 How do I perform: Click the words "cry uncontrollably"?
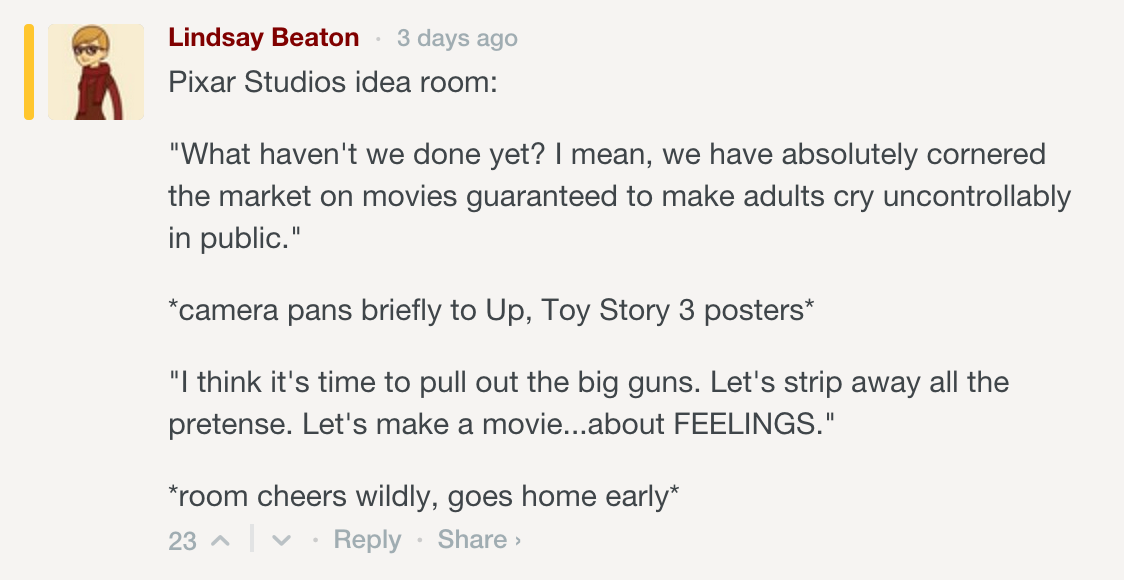pyautogui.click(x=960, y=195)
